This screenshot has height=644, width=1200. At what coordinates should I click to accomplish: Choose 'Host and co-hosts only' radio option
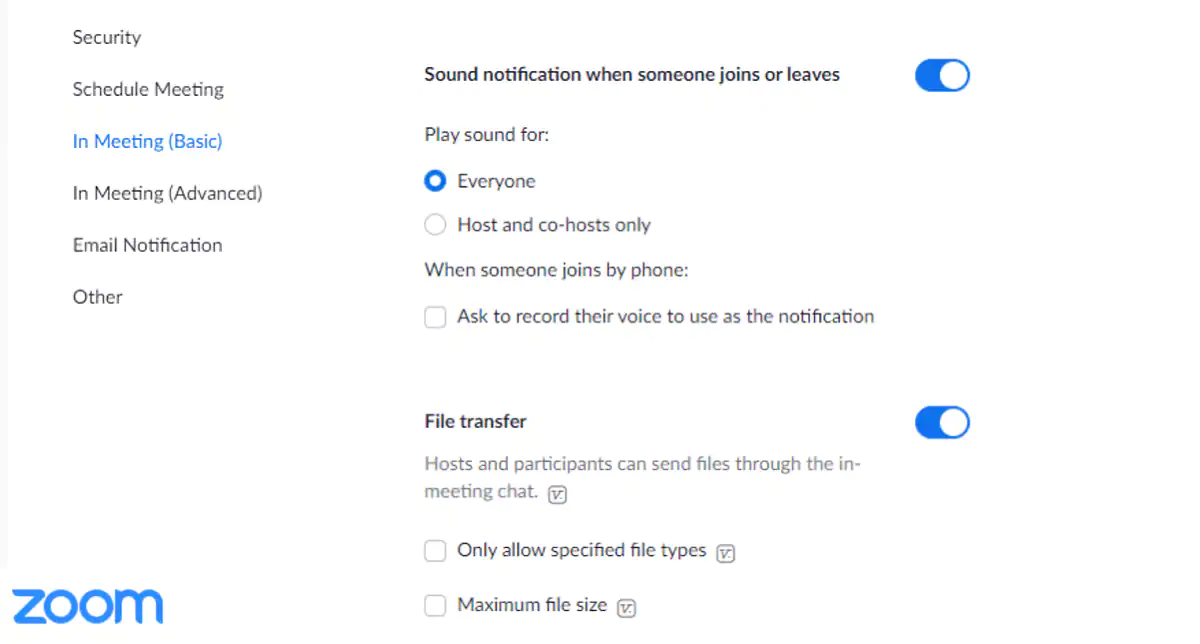coord(435,225)
